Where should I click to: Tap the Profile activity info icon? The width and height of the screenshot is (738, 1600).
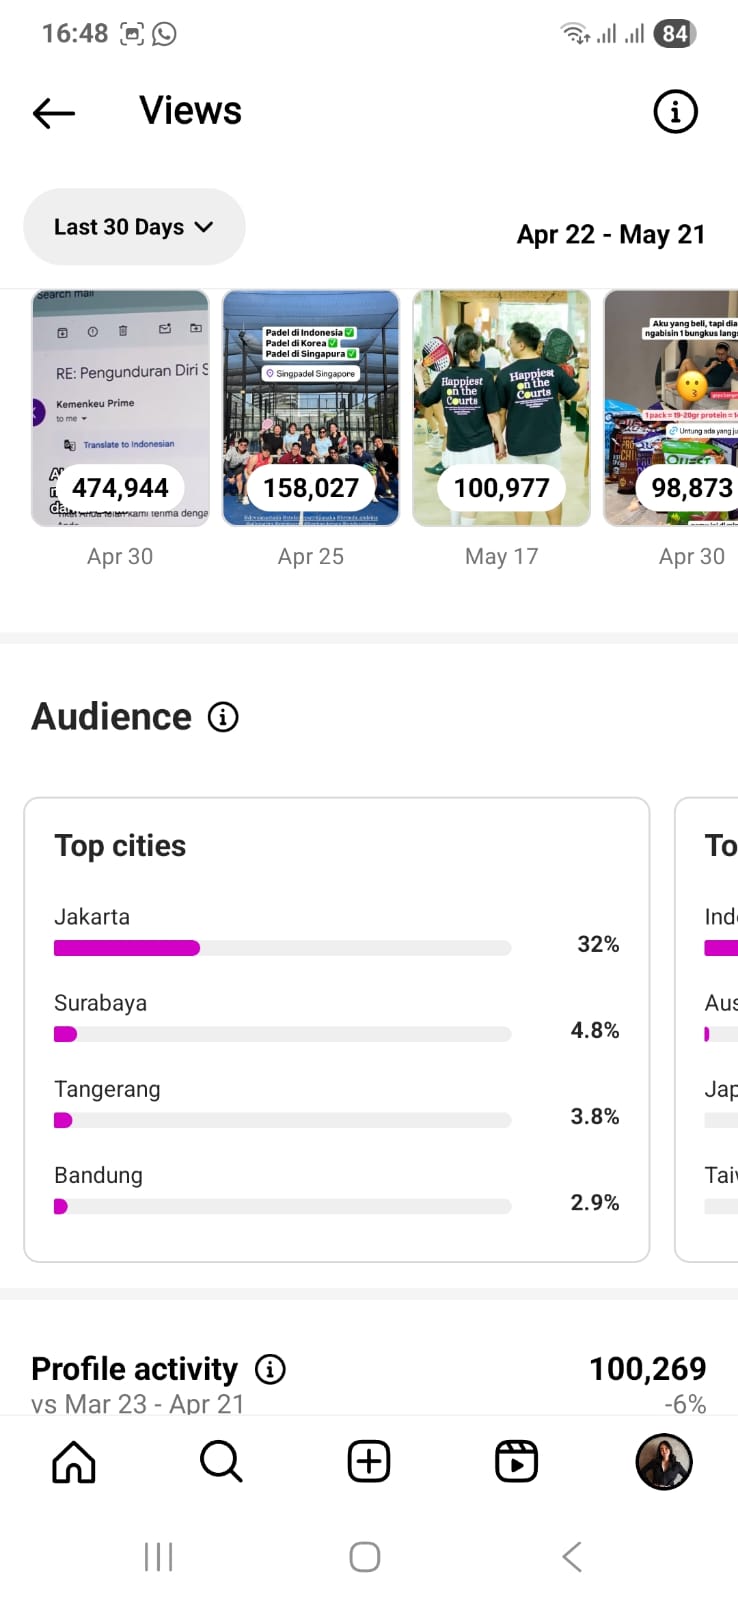point(270,1369)
